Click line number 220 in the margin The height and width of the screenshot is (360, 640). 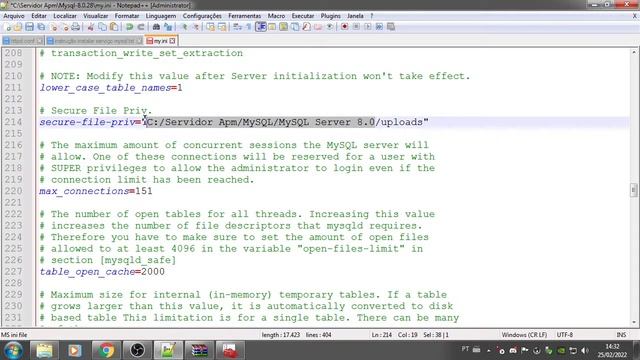tap(13, 191)
